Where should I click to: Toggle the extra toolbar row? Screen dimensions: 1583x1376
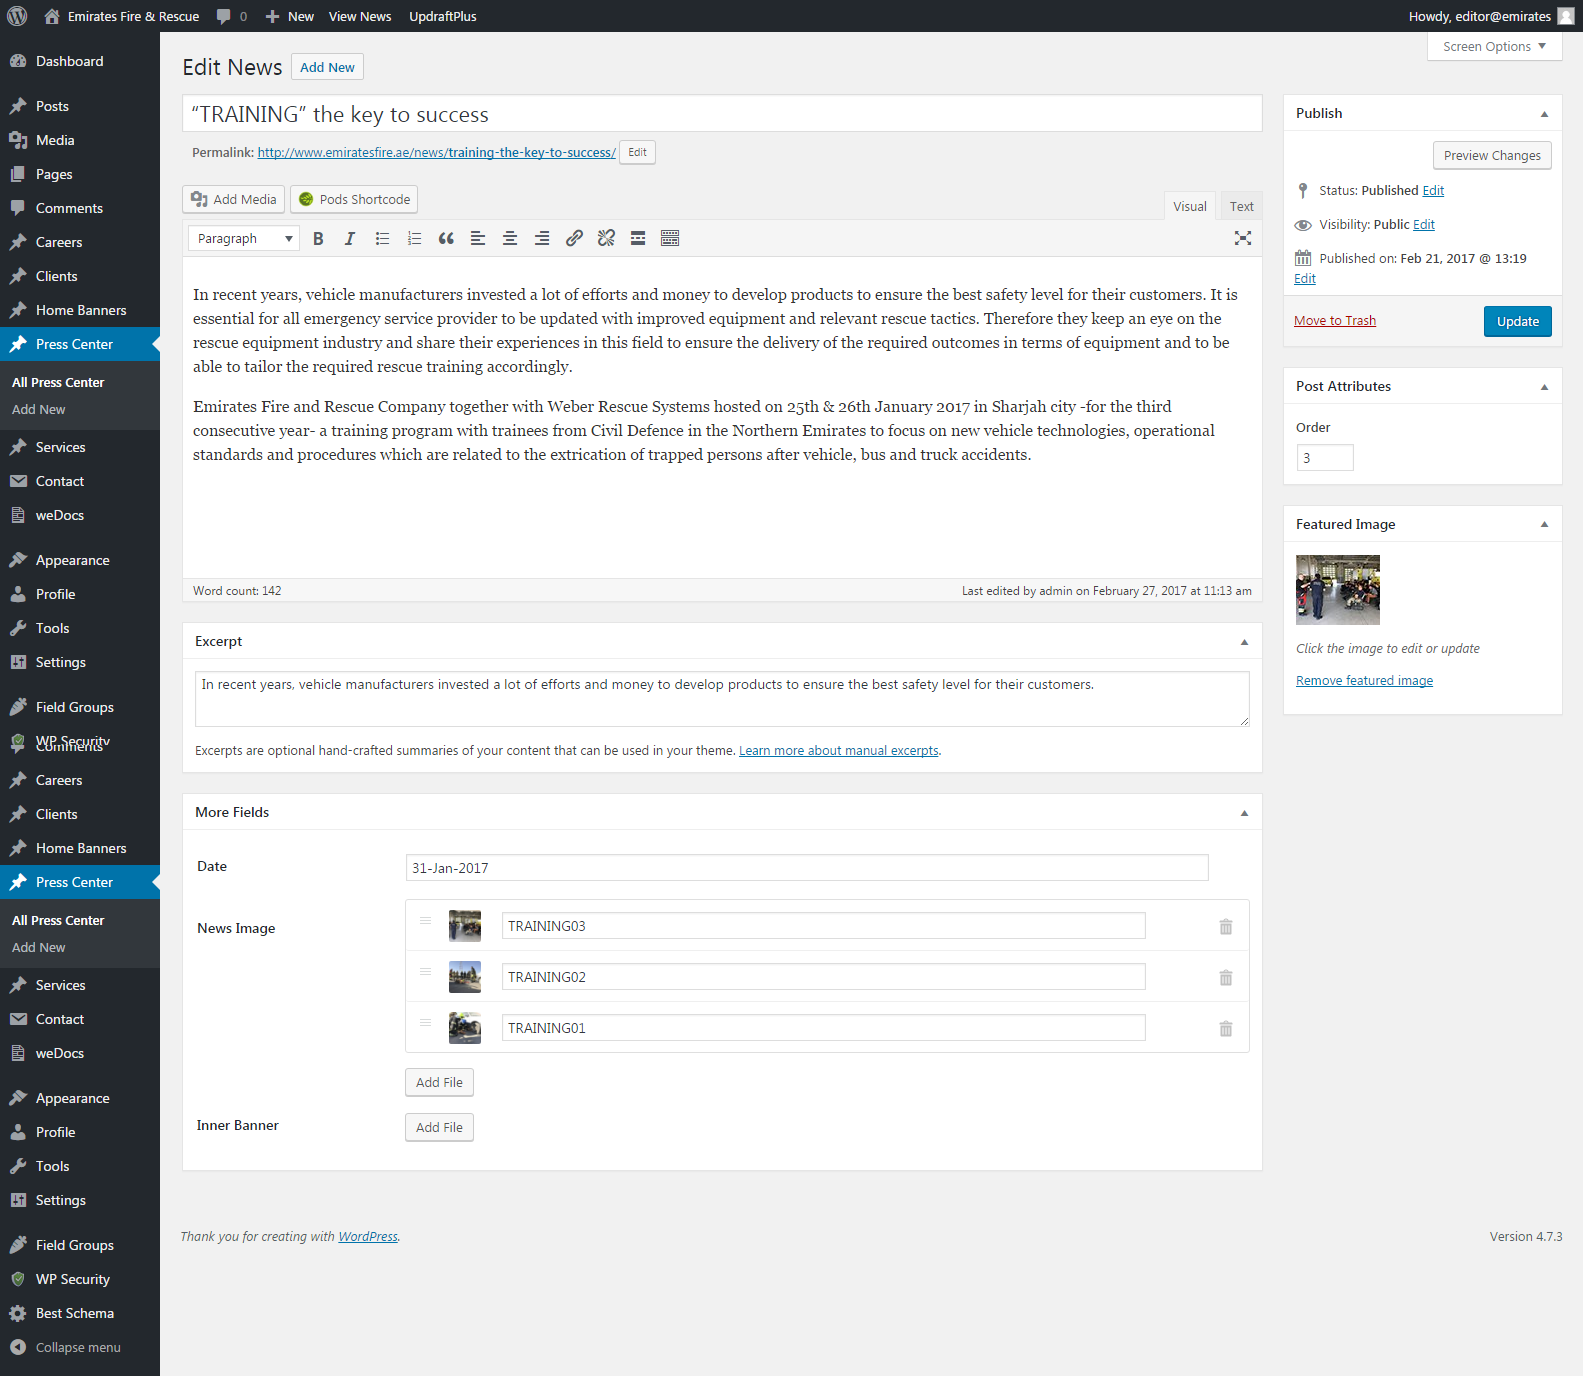pyautogui.click(x=670, y=238)
